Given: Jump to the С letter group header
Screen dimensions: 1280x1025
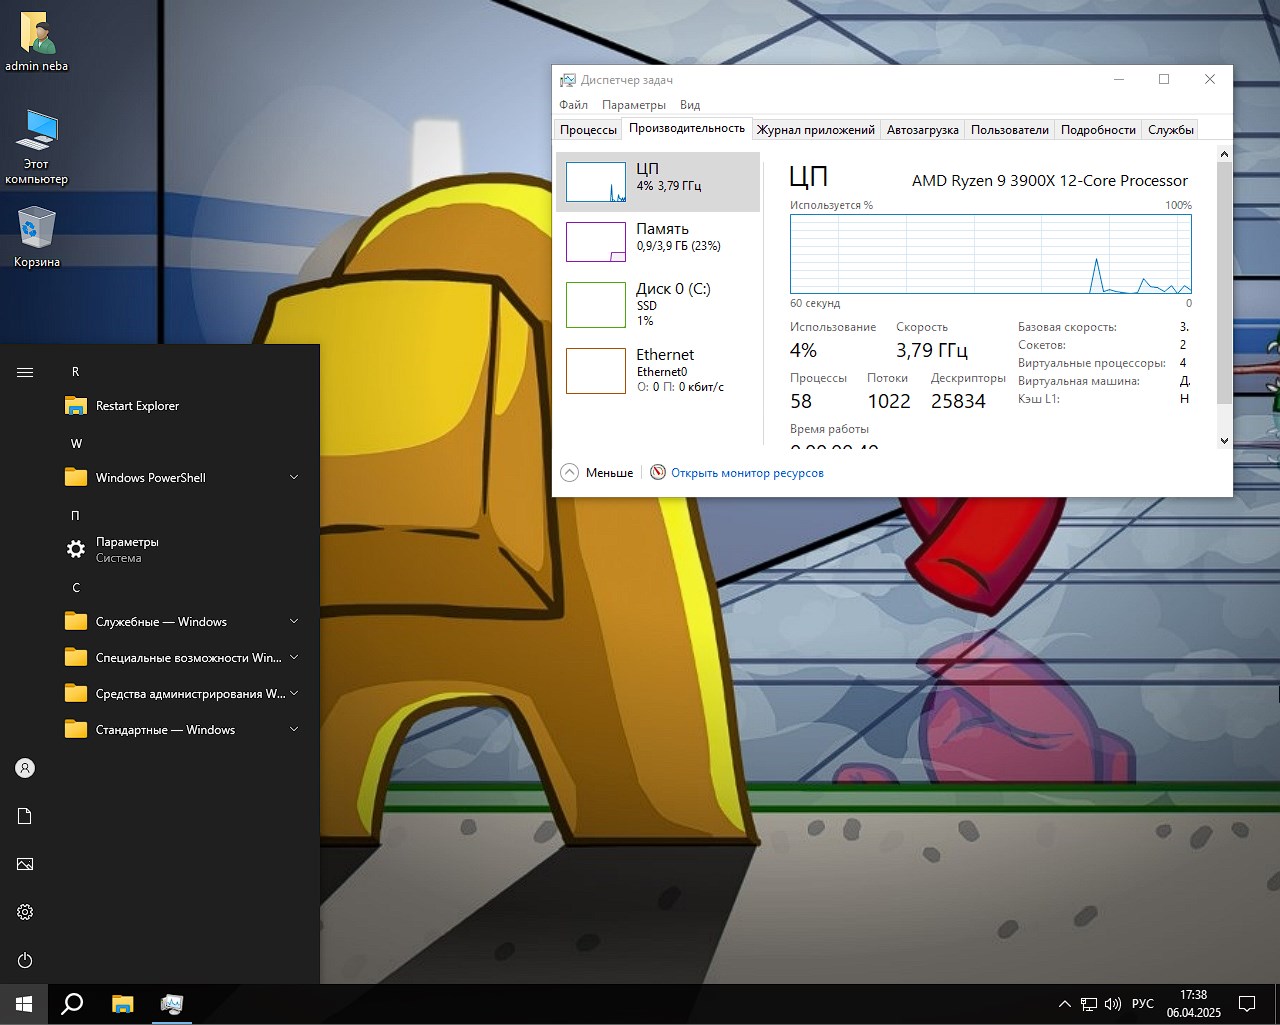Looking at the screenshot, I should [x=75, y=588].
